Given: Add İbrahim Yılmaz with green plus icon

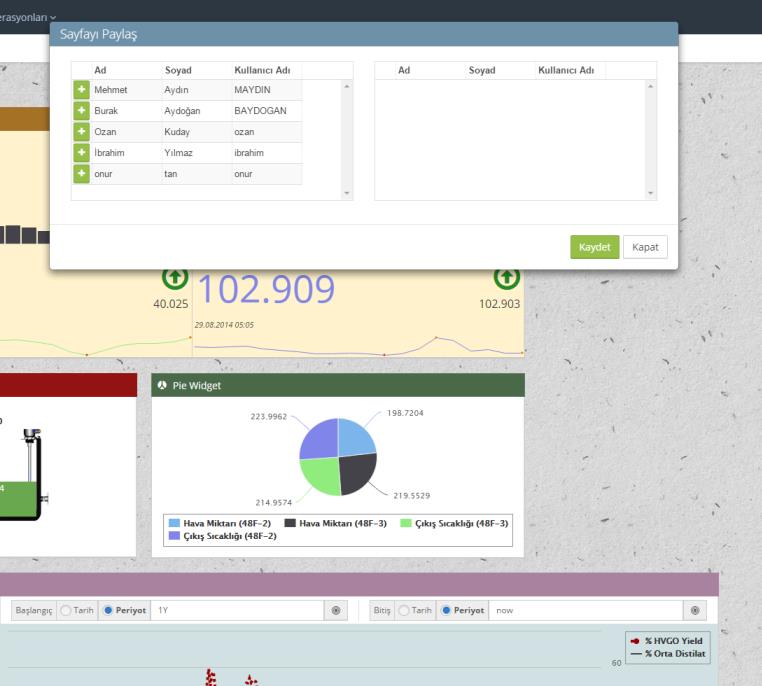Looking at the screenshot, I should (x=82, y=153).
